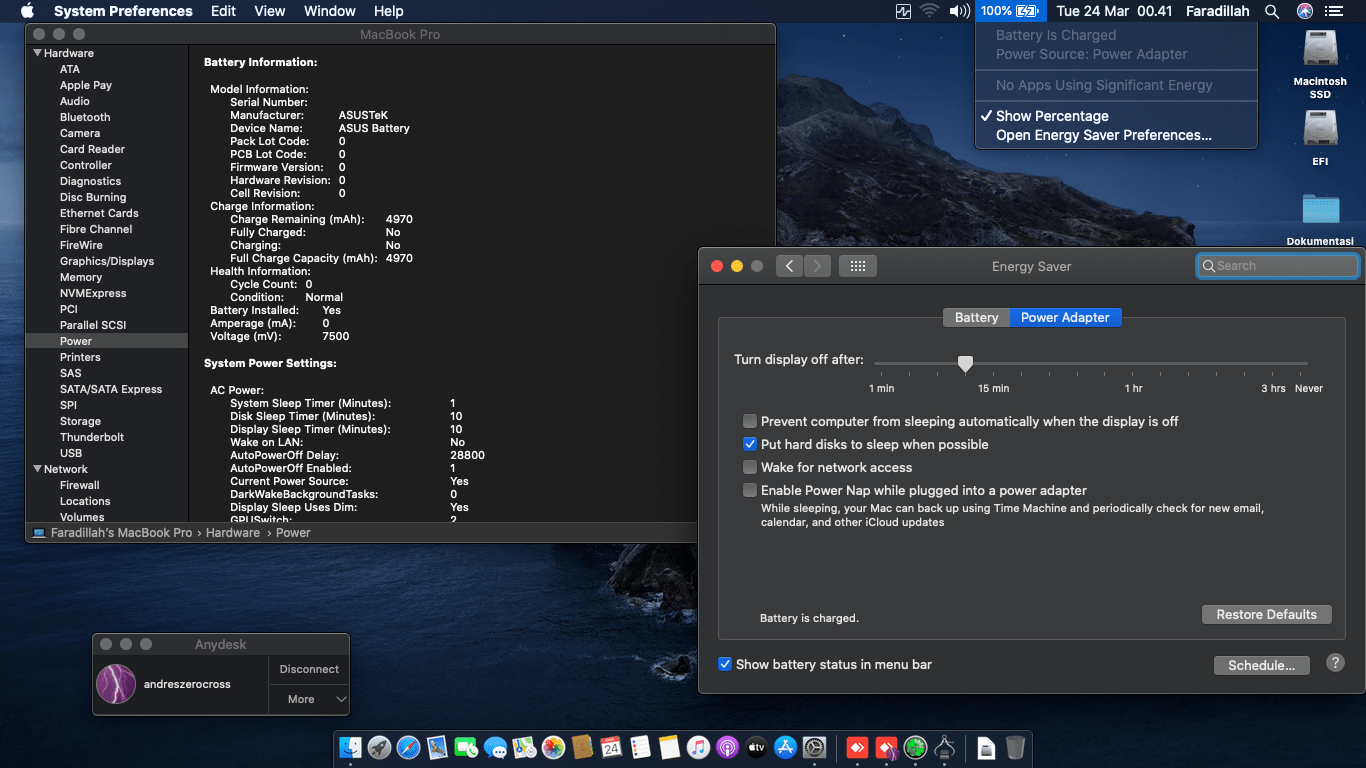1366x768 pixels.
Task: Open the View menu
Action: pos(270,11)
